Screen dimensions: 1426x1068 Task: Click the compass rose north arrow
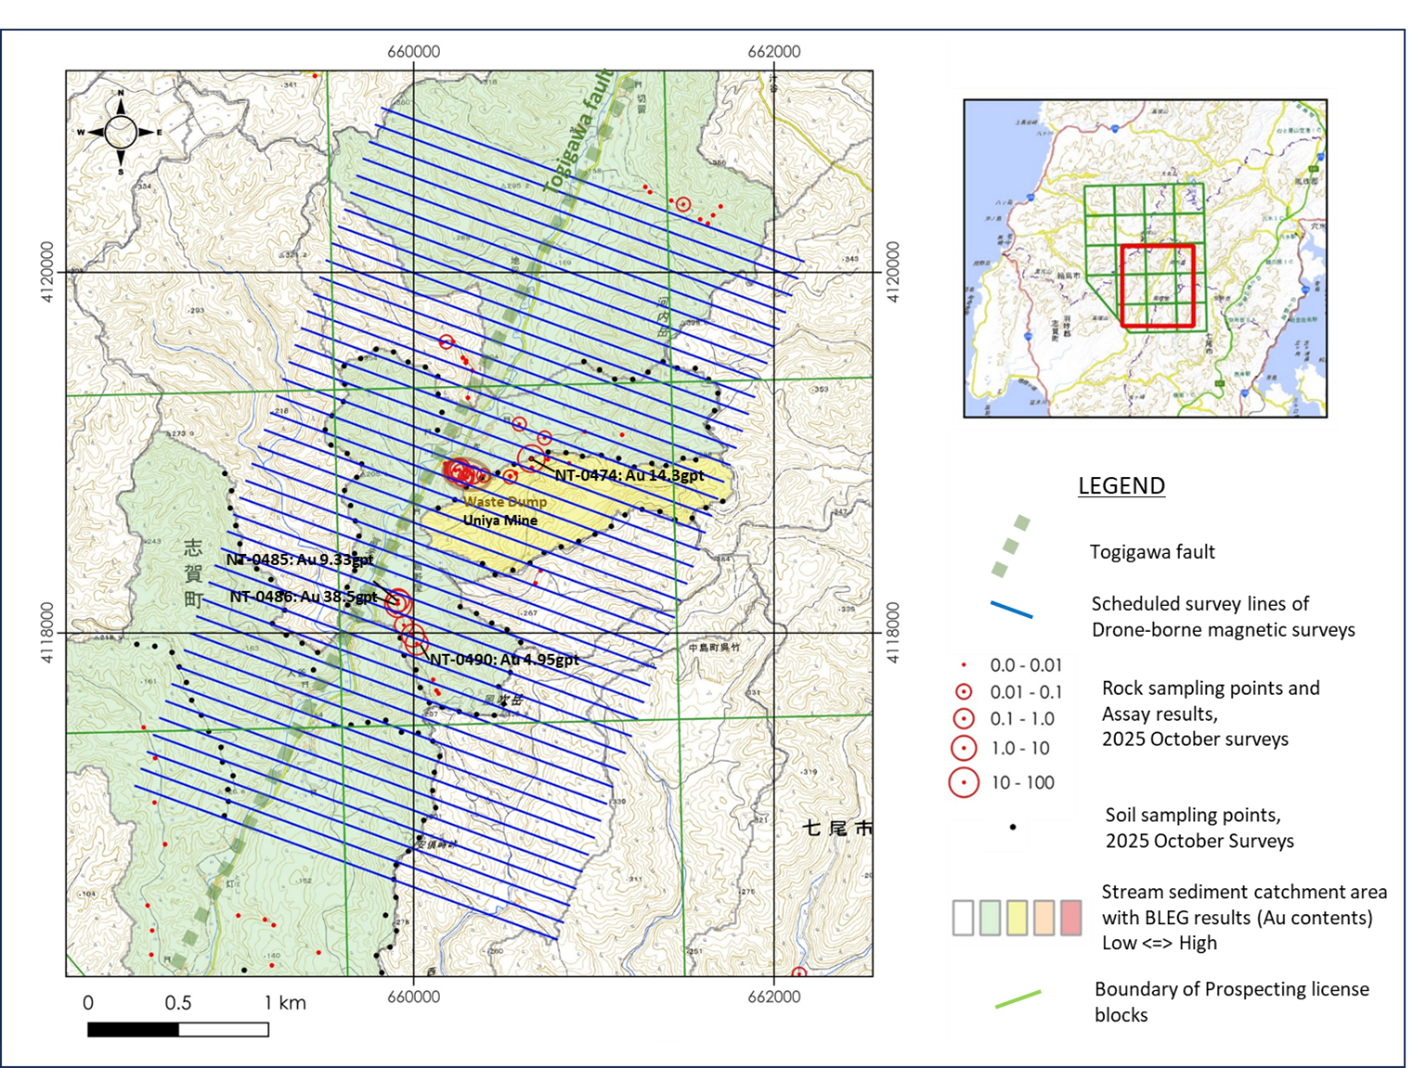(121, 132)
